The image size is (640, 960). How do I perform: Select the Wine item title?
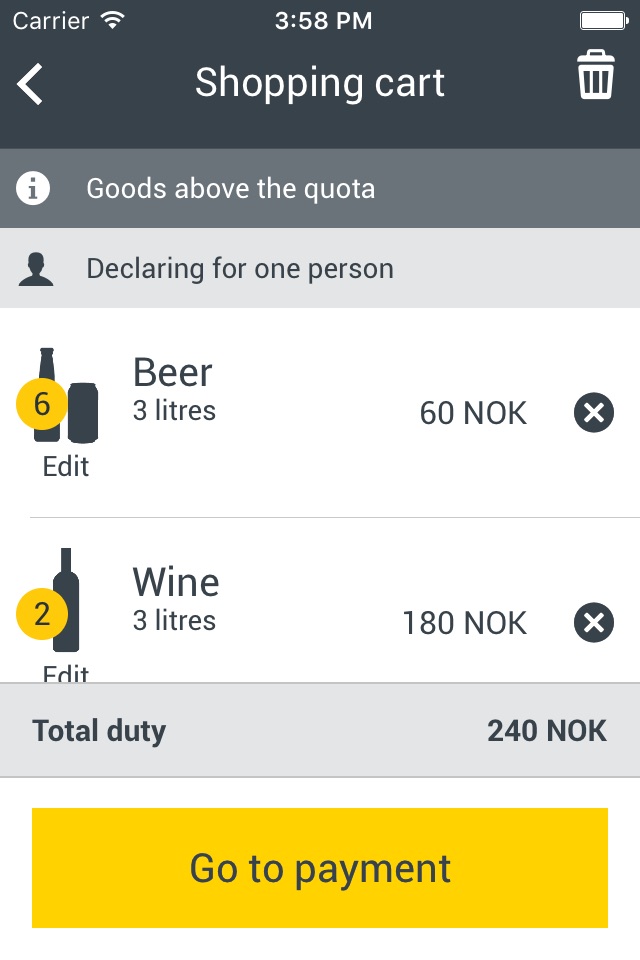pos(176,582)
